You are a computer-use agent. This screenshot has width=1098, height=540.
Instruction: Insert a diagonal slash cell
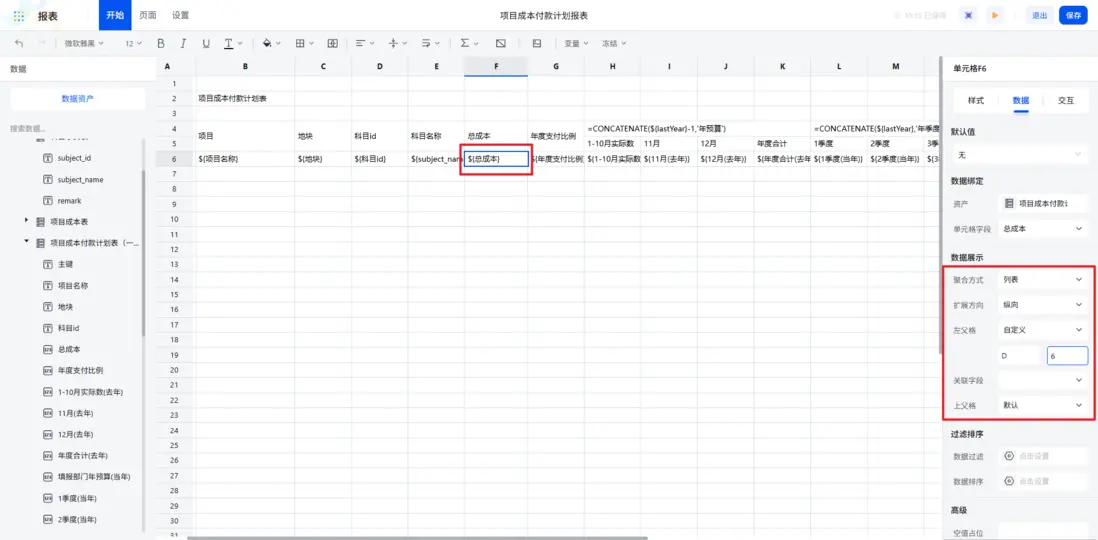(501, 43)
